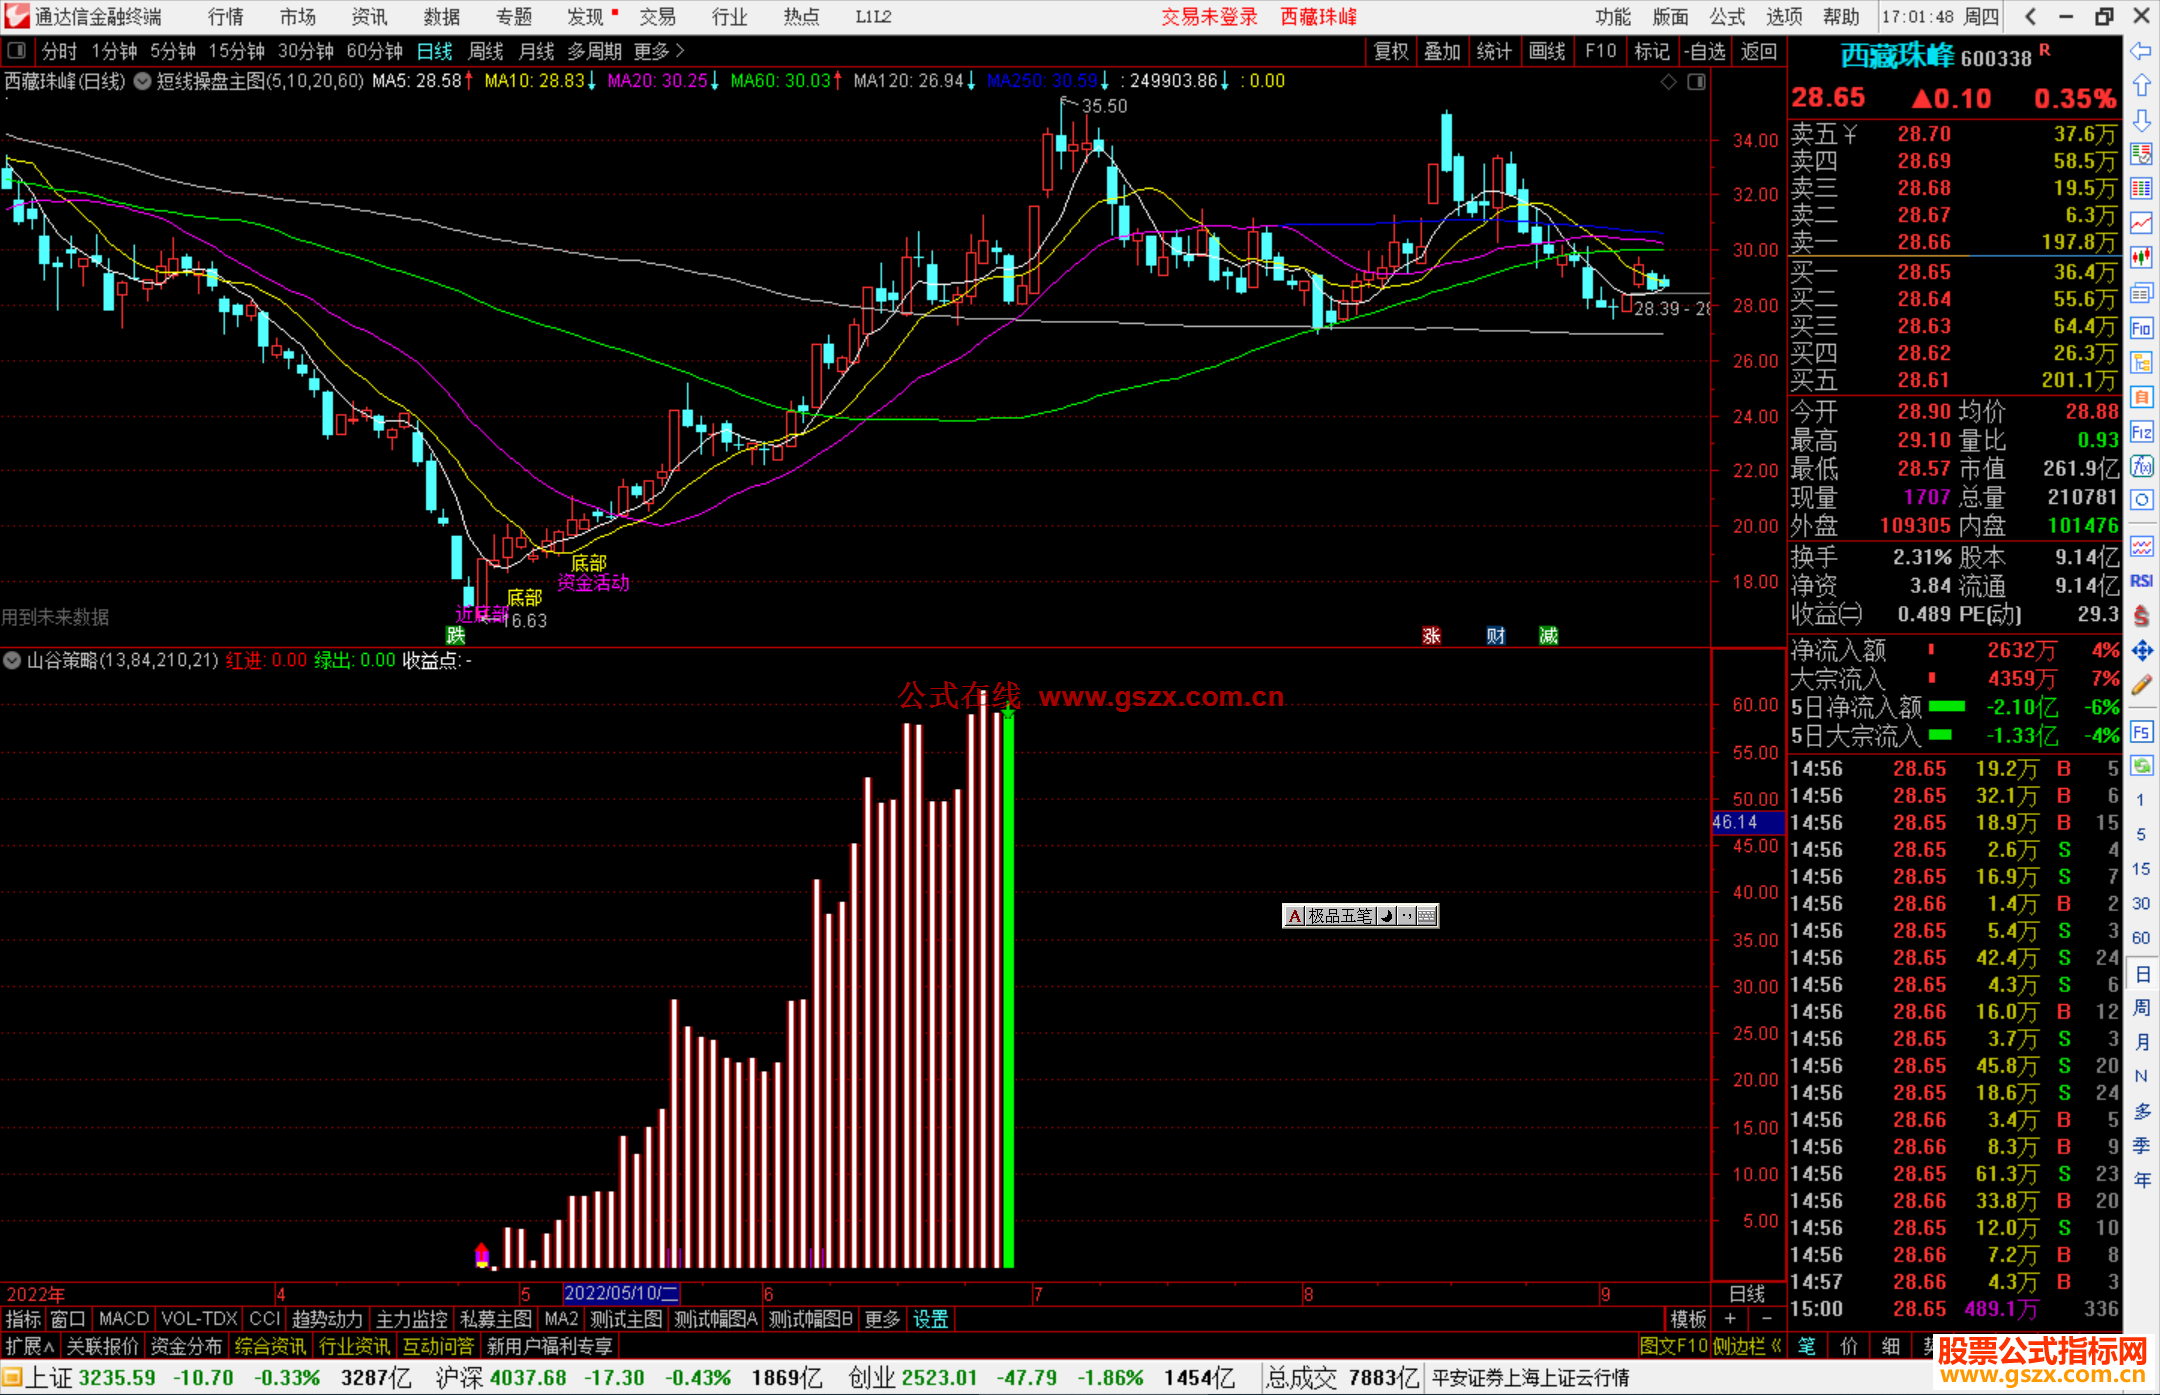The image size is (2160, 1395).
Task: Open 更多 indicator tabs list
Action: (882, 1319)
